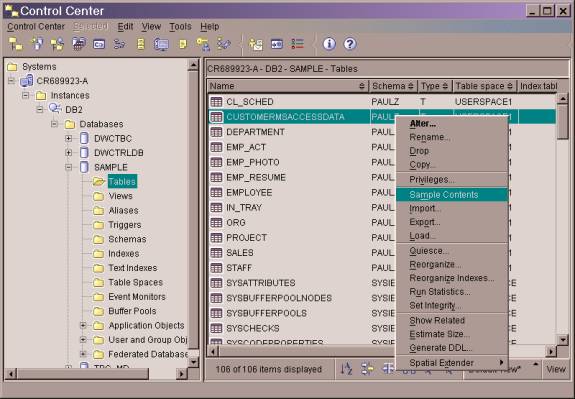Click the A-Z sort icon below the table
Image resolution: width=575 pixels, height=399 pixels.
point(346,369)
